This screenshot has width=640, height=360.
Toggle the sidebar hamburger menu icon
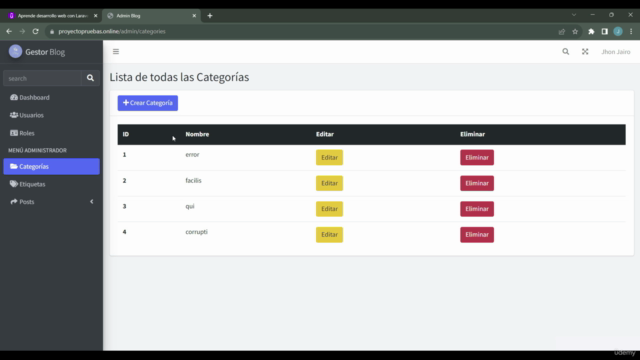(116, 51)
